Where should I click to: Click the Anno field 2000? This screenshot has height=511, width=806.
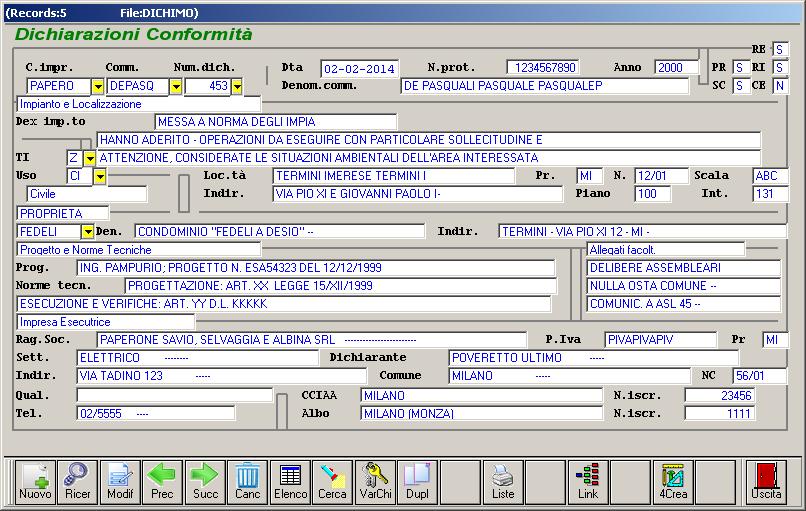(x=676, y=67)
